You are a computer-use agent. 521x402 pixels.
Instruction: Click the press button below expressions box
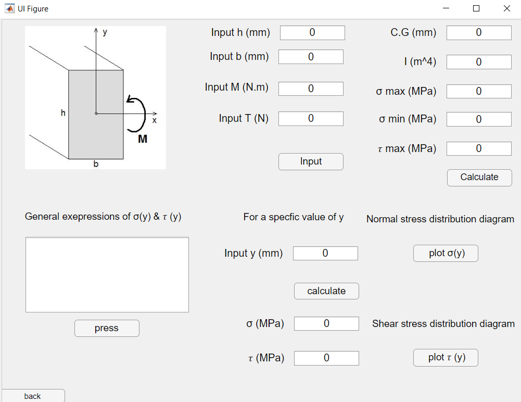tap(107, 328)
